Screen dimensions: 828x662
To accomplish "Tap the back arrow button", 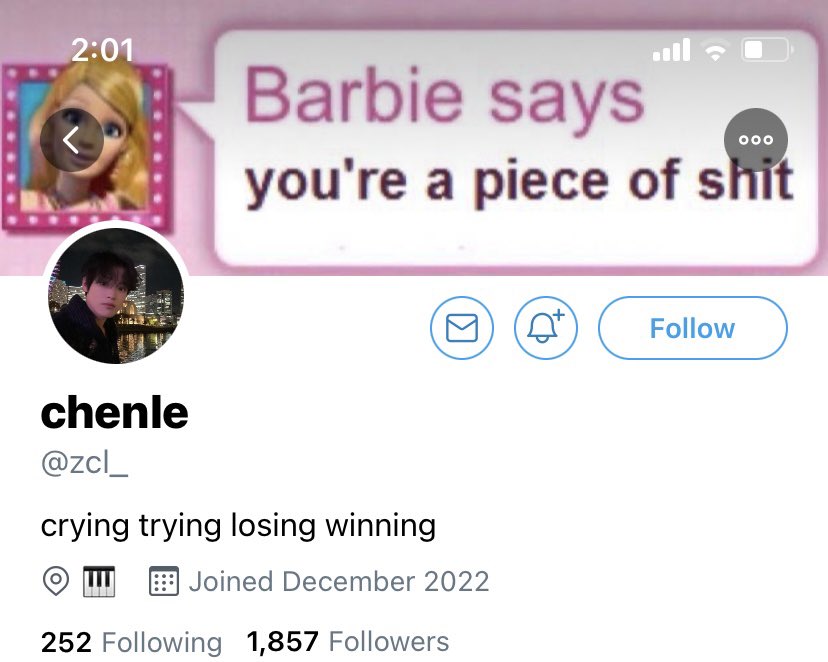I will tap(72, 140).
